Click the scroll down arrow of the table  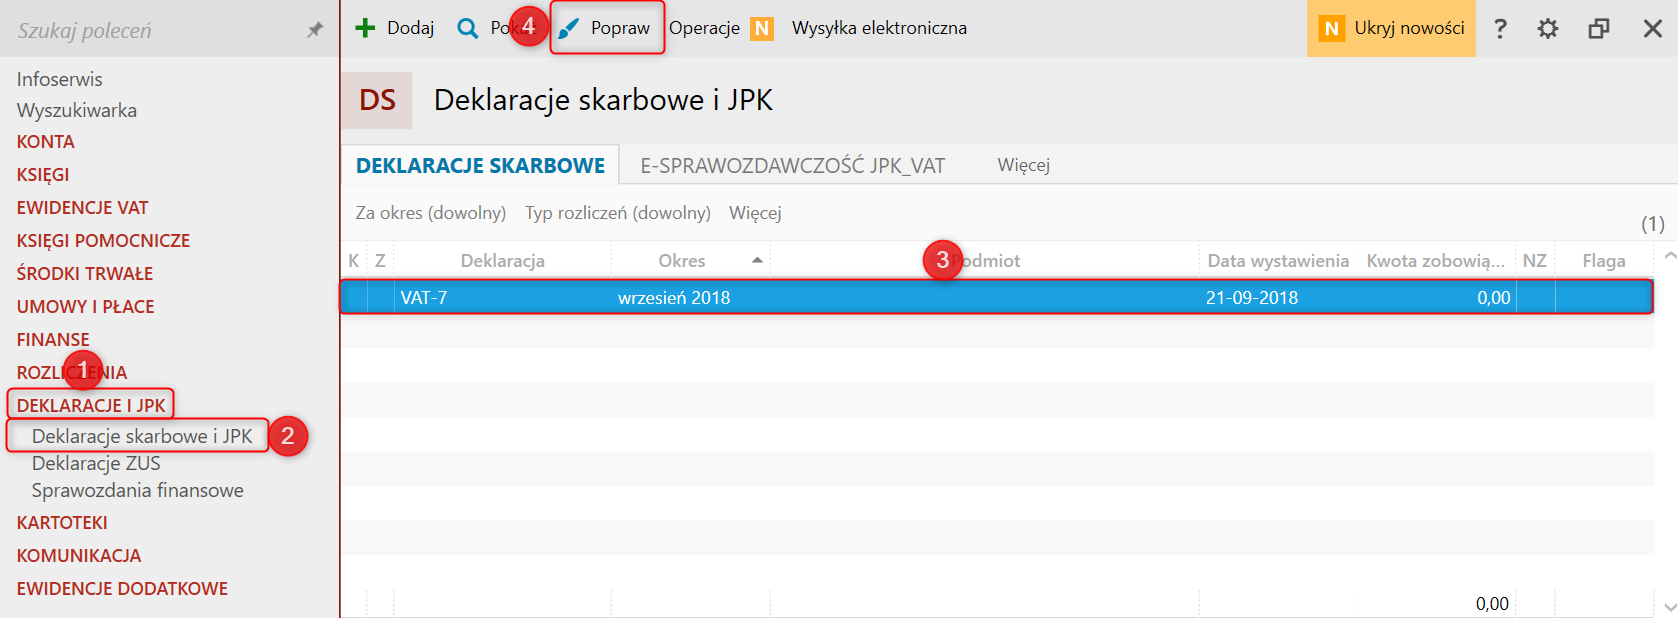point(1669,606)
